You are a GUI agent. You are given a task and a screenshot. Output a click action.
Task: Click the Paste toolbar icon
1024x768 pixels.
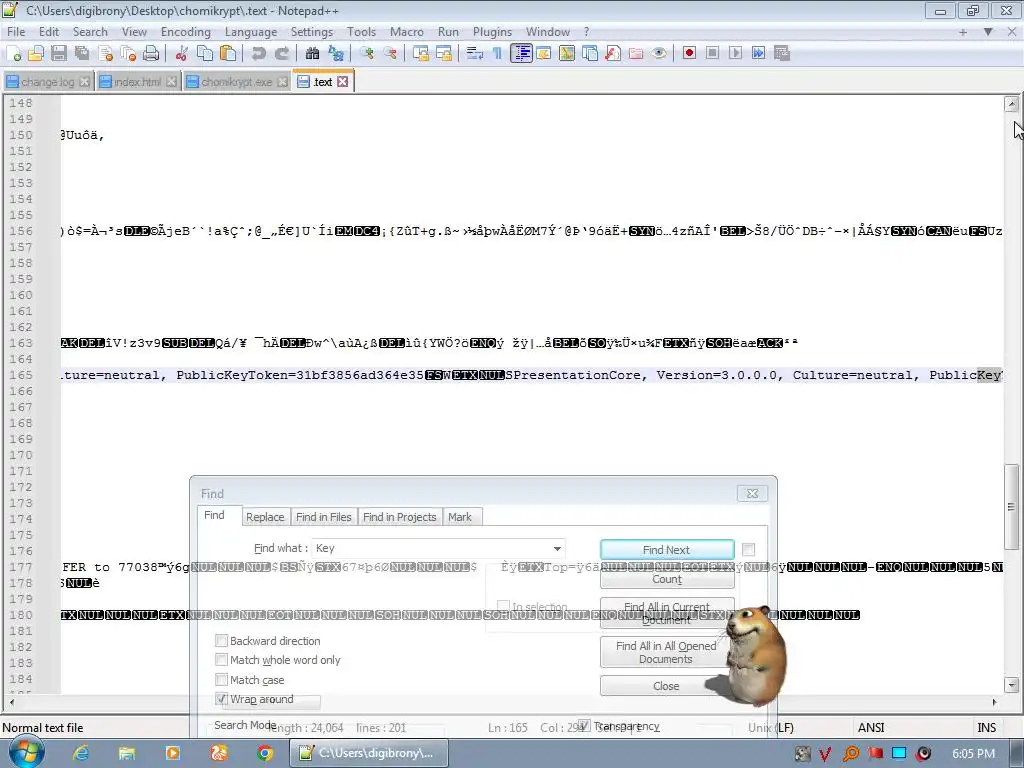228,54
